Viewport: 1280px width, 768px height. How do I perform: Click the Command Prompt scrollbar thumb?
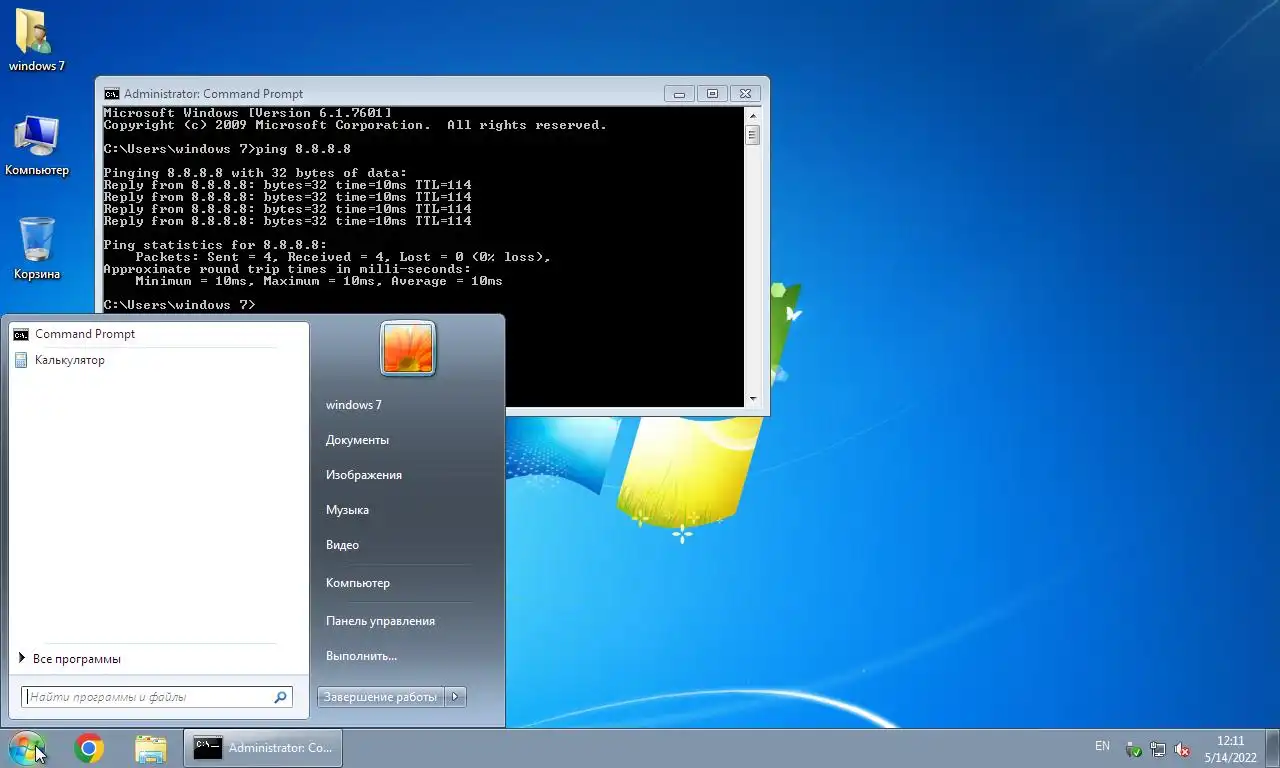click(753, 135)
